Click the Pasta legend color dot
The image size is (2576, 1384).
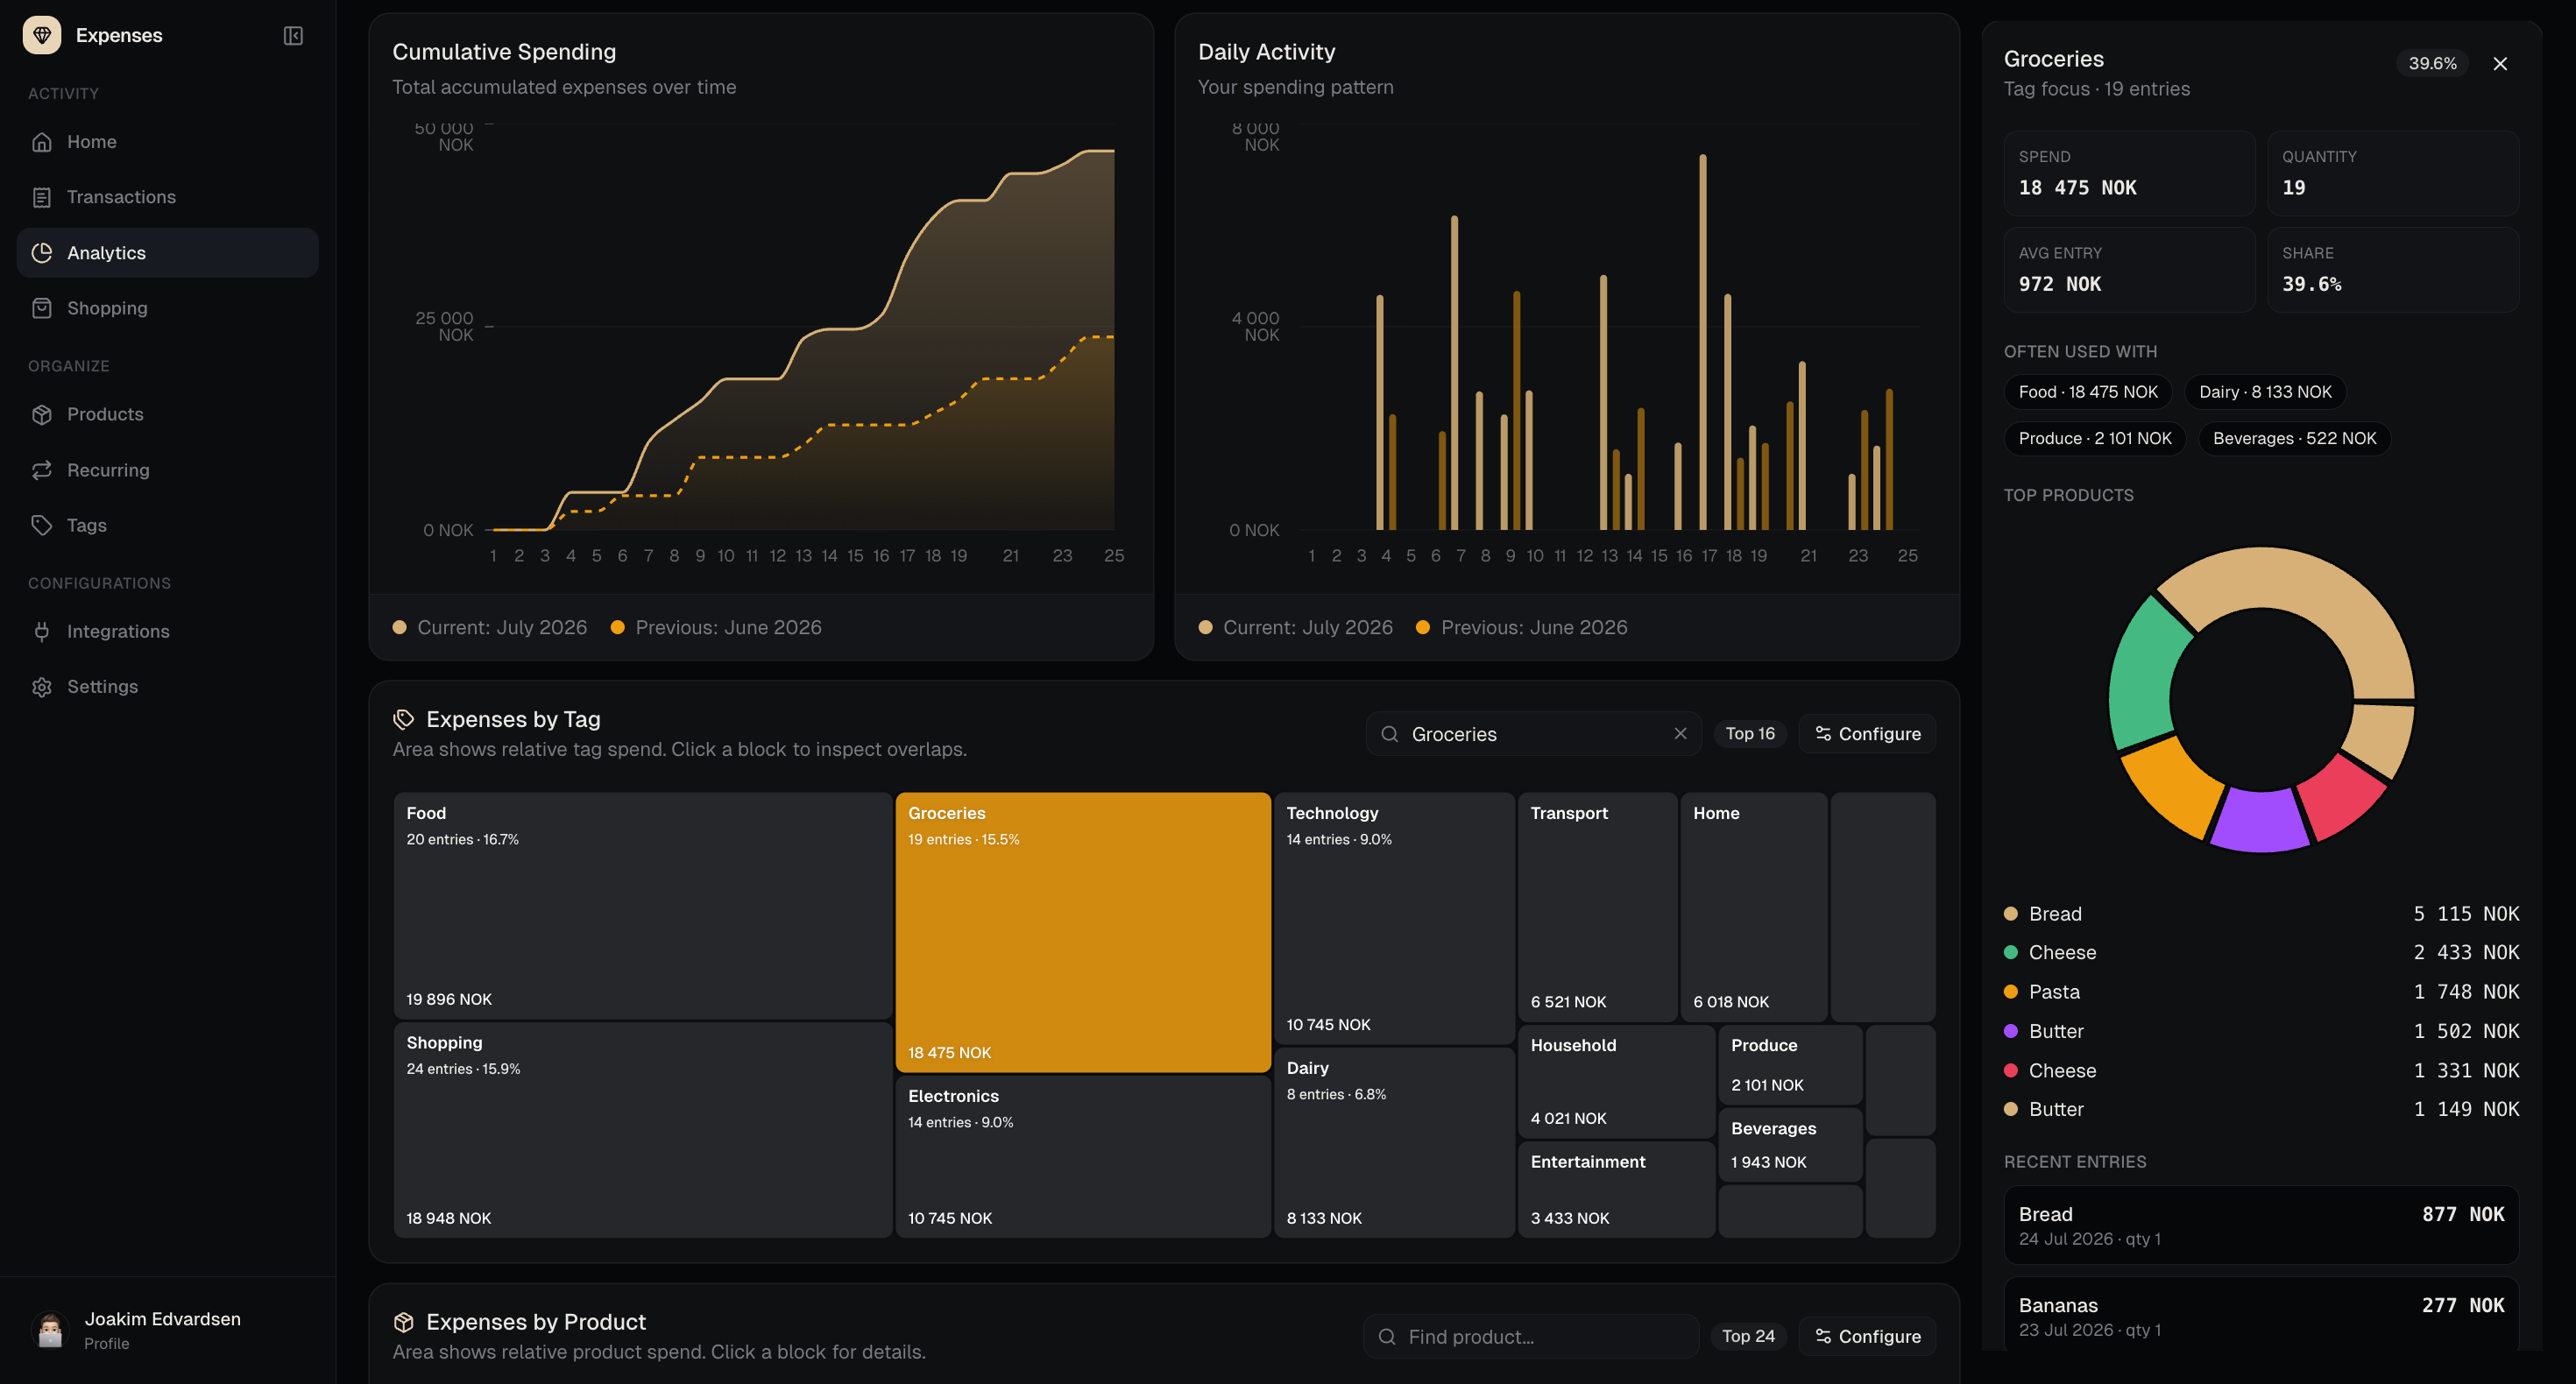pyautogui.click(x=2011, y=992)
